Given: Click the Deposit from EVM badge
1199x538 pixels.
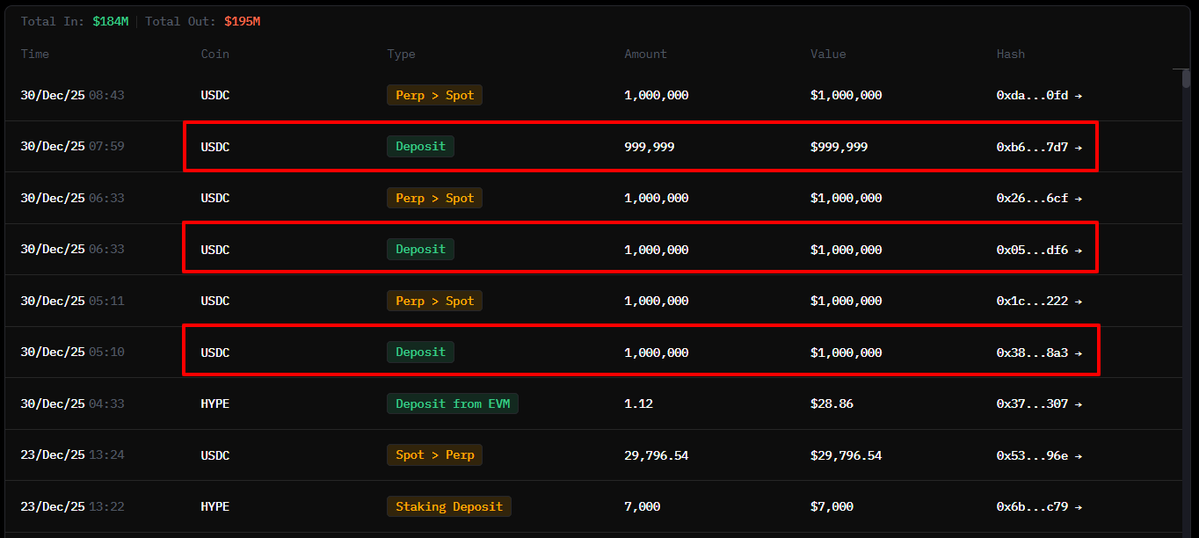Looking at the screenshot, I should (x=452, y=404).
